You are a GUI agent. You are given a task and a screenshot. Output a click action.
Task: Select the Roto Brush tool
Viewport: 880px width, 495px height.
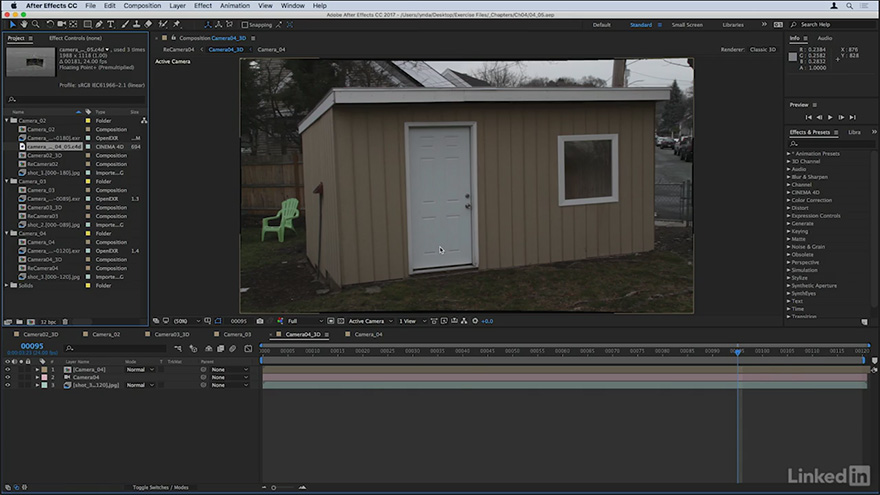pyautogui.click(x=163, y=24)
